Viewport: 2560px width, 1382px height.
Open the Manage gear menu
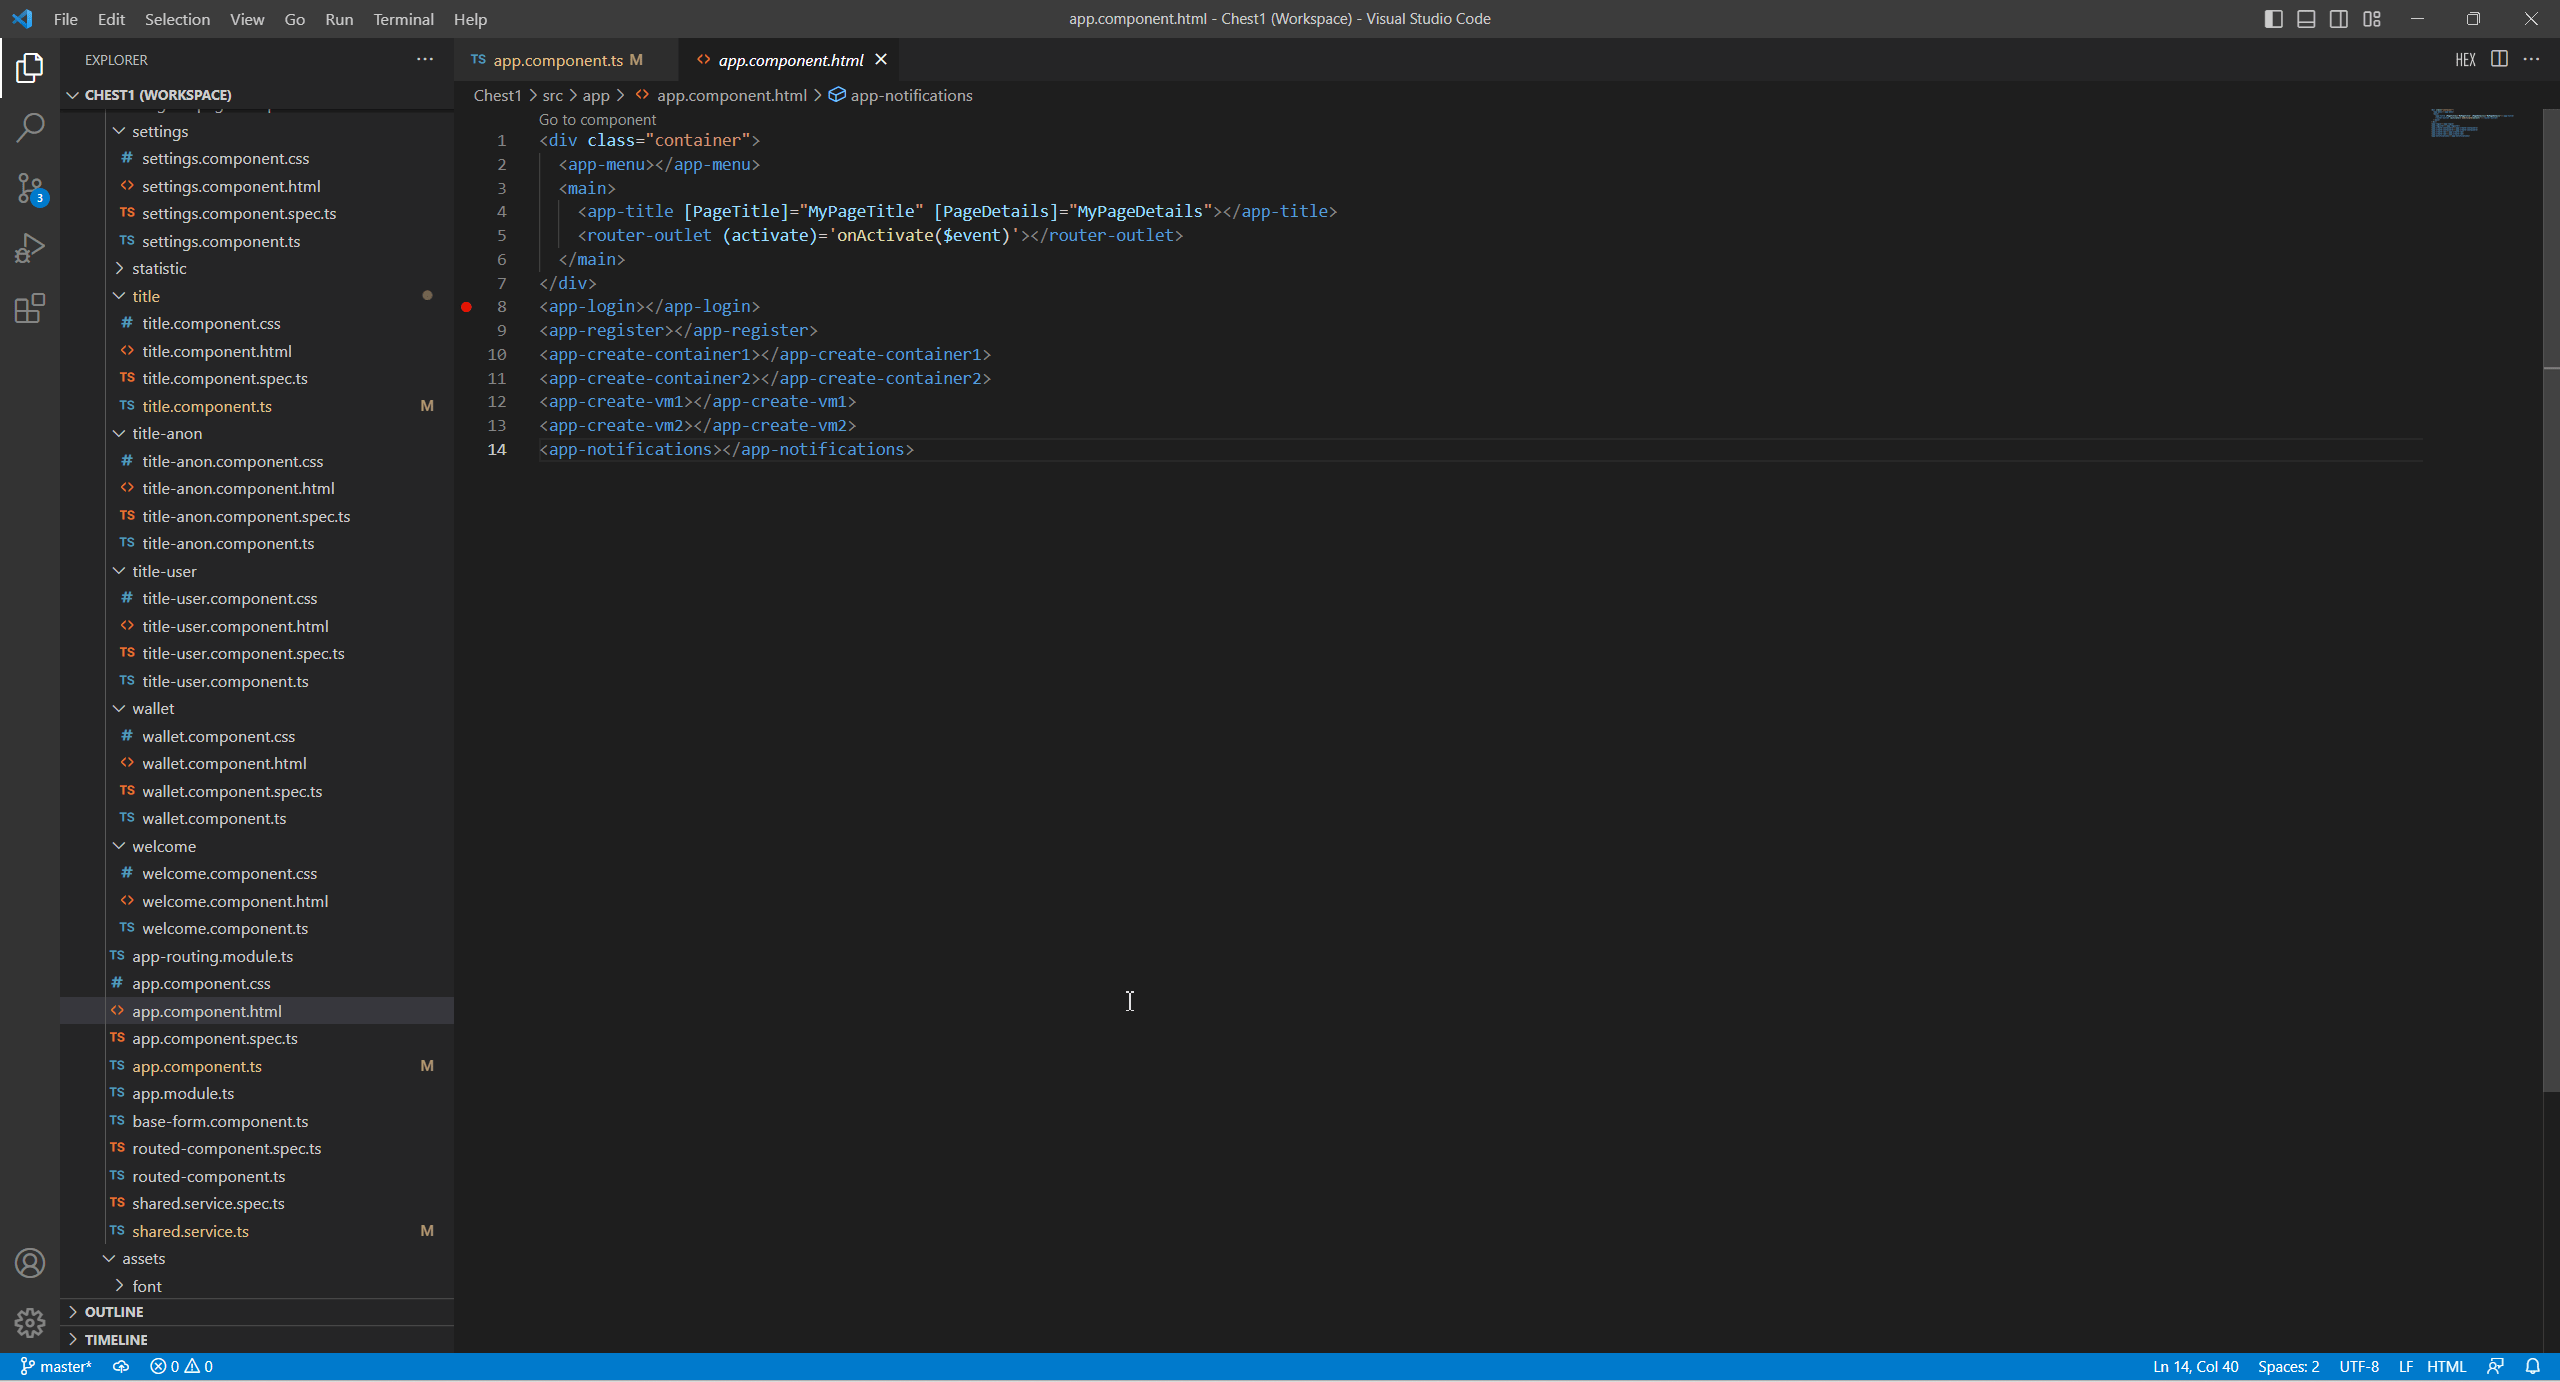[x=29, y=1322]
